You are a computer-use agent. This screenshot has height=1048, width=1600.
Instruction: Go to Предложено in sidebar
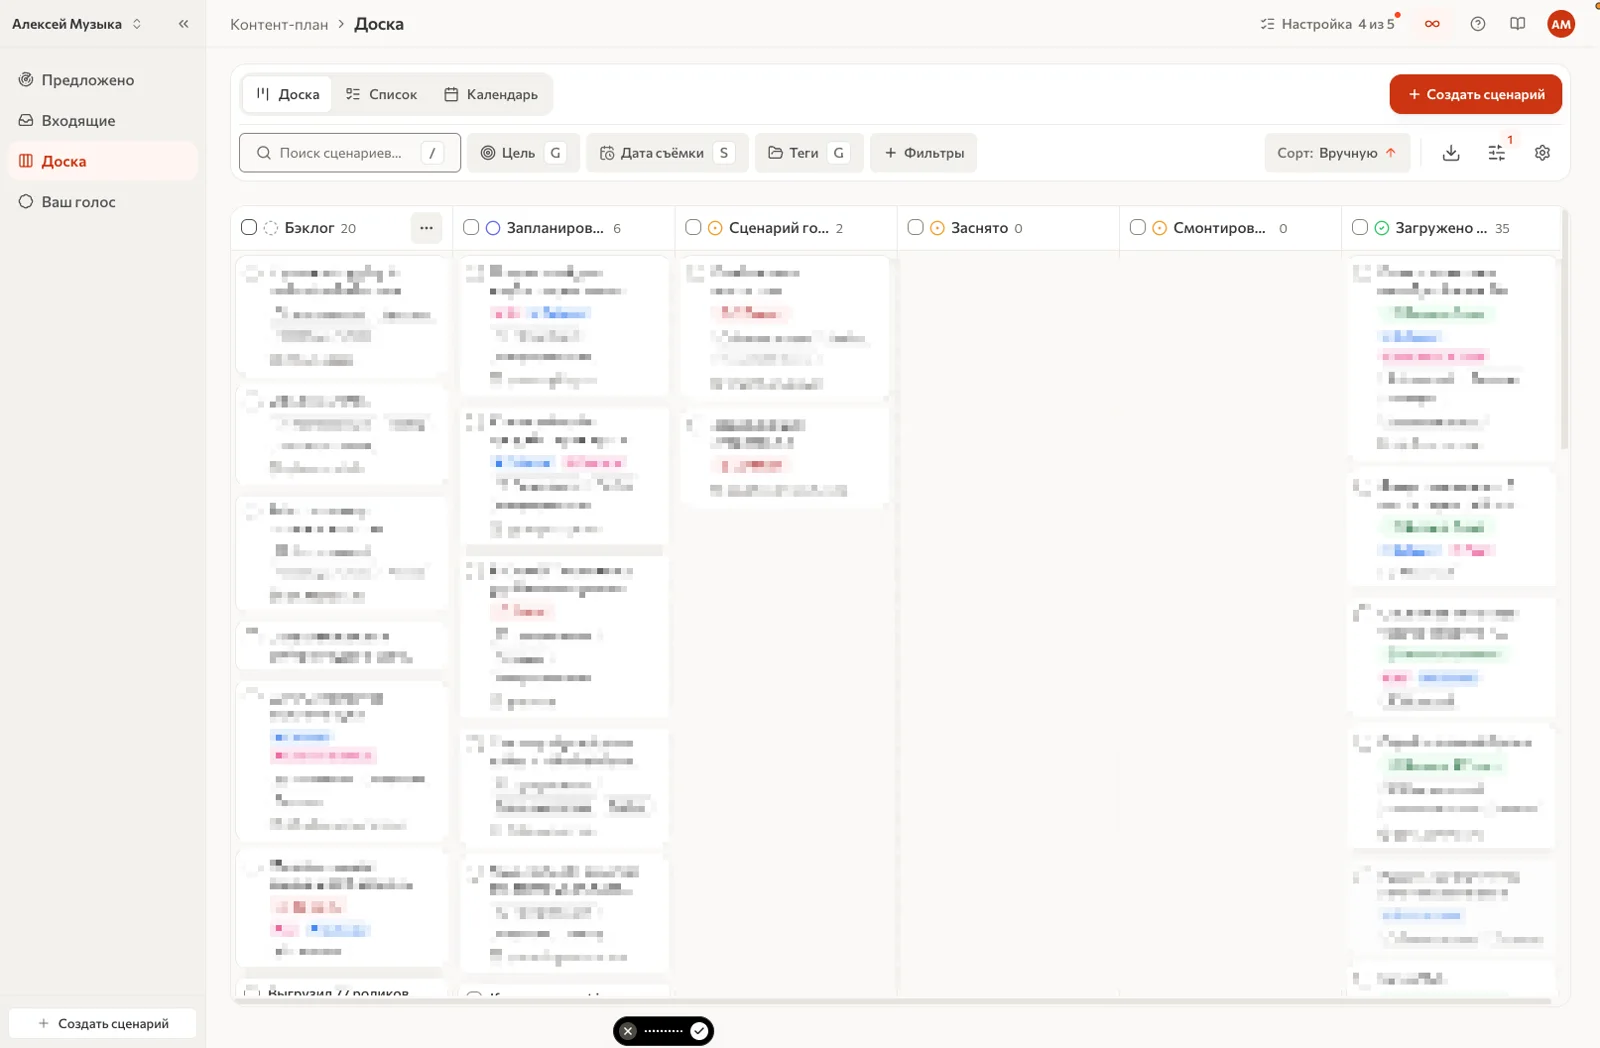pyautogui.click(x=103, y=80)
